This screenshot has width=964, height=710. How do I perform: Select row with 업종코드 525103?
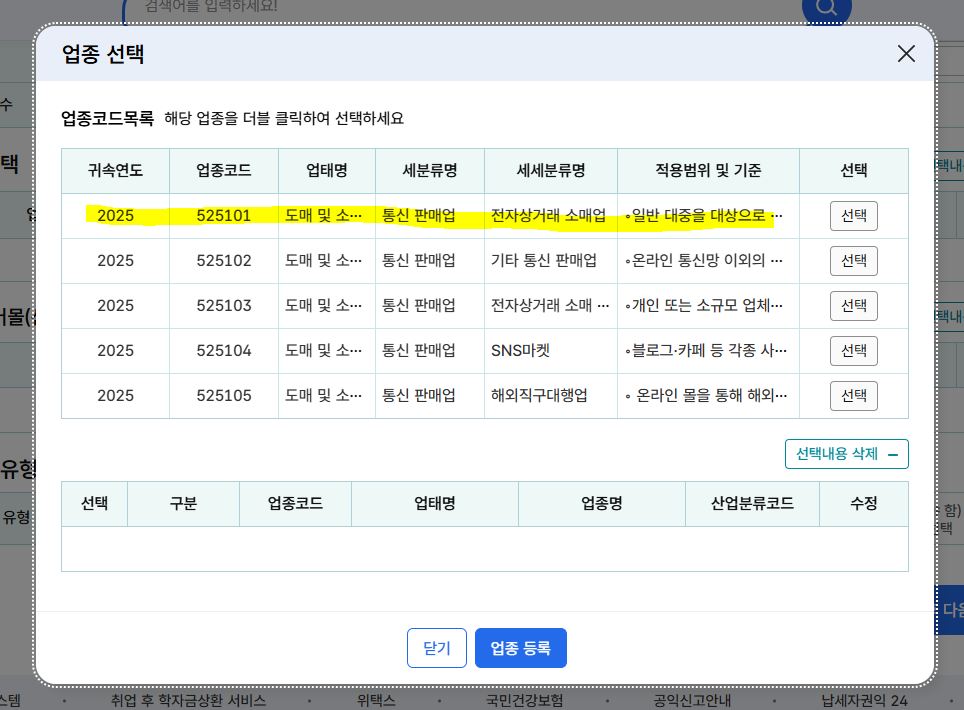[x=853, y=306]
